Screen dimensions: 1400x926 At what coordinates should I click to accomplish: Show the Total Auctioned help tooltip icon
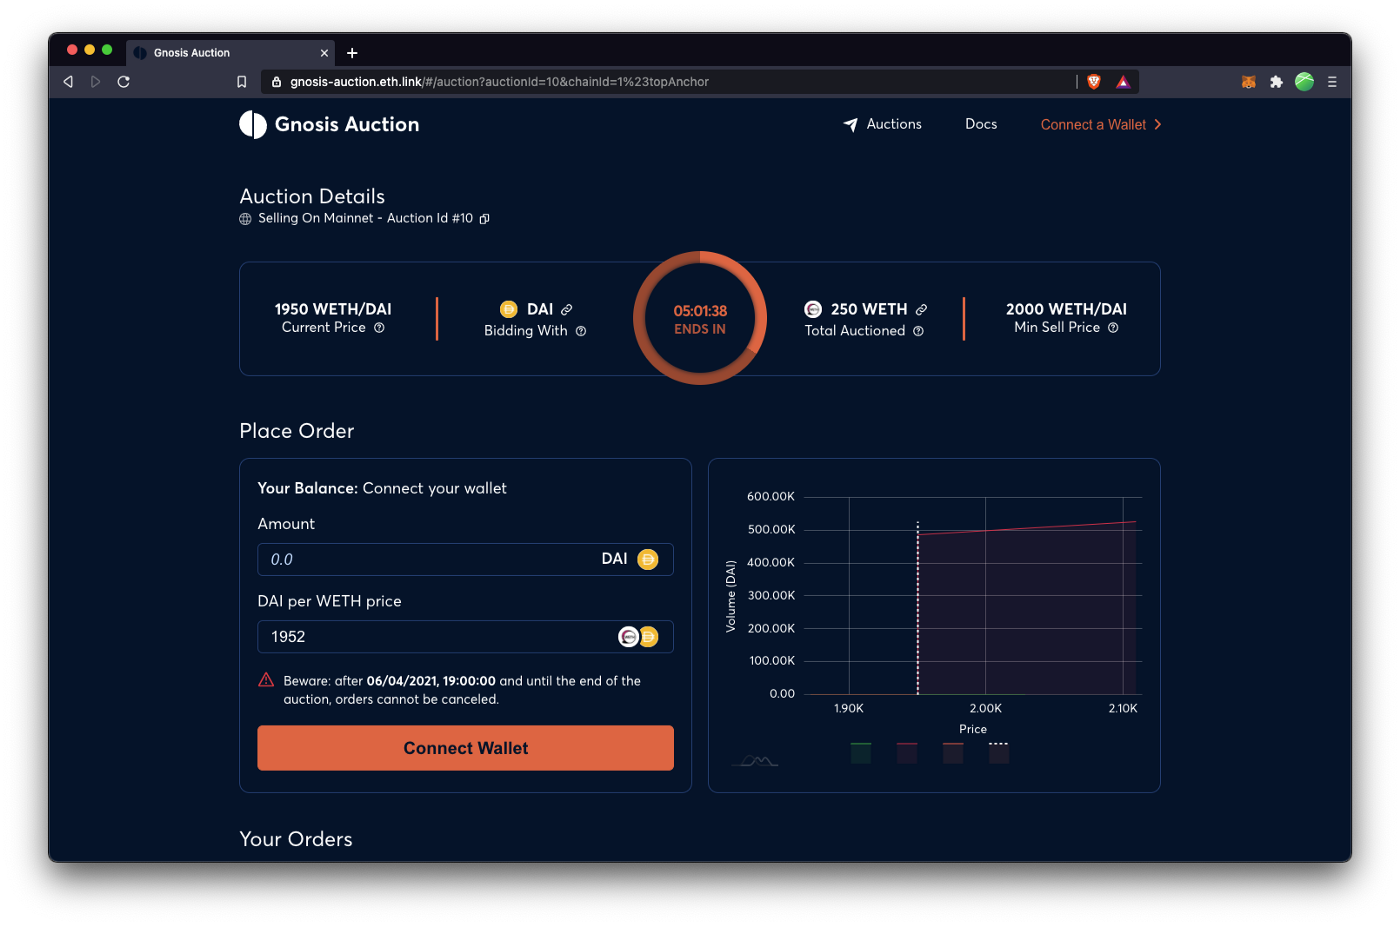[x=918, y=331]
